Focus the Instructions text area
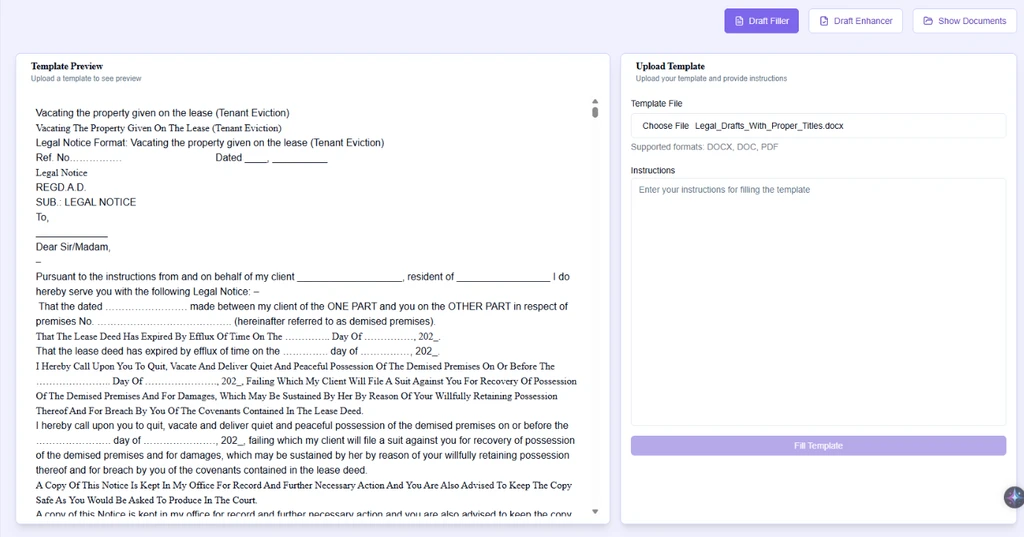The width and height of the screenshot is (1024, 537). tap(818, 302)
